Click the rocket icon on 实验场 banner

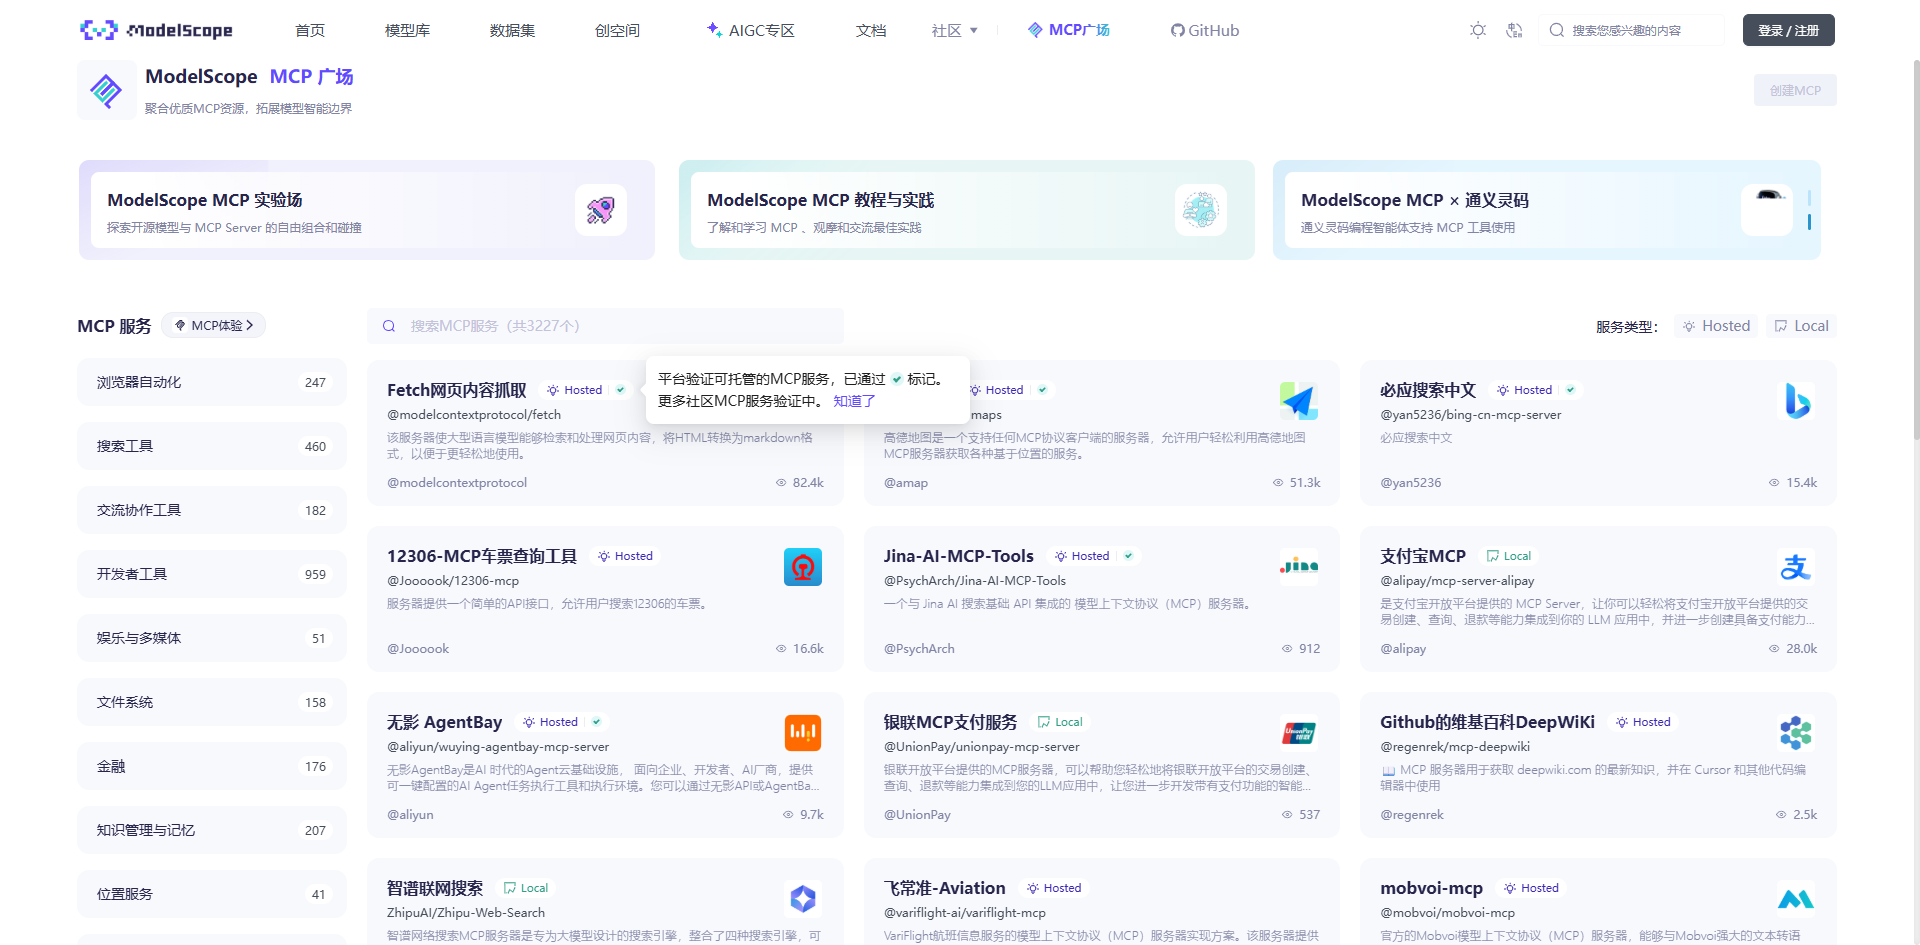point(601,210)
